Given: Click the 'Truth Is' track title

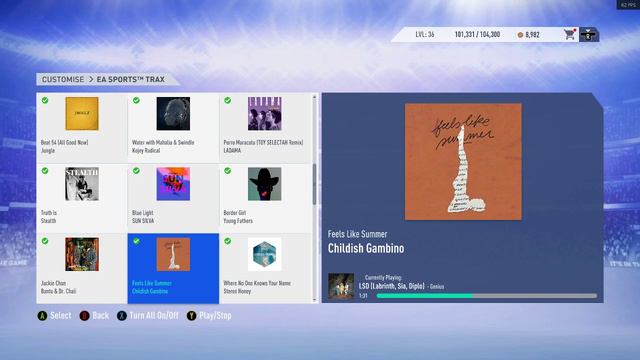Looking at the screenshot, I should (x=49, y=213).
